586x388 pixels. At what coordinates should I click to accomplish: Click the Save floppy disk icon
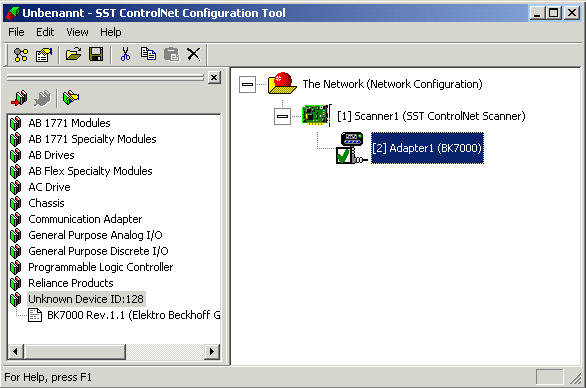96,55
